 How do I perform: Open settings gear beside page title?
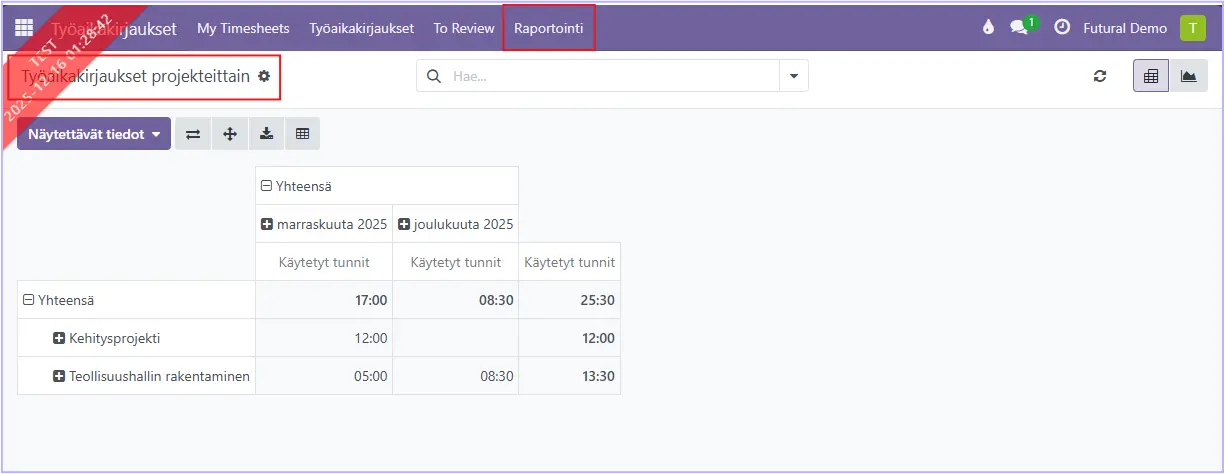tap(264, 76)
